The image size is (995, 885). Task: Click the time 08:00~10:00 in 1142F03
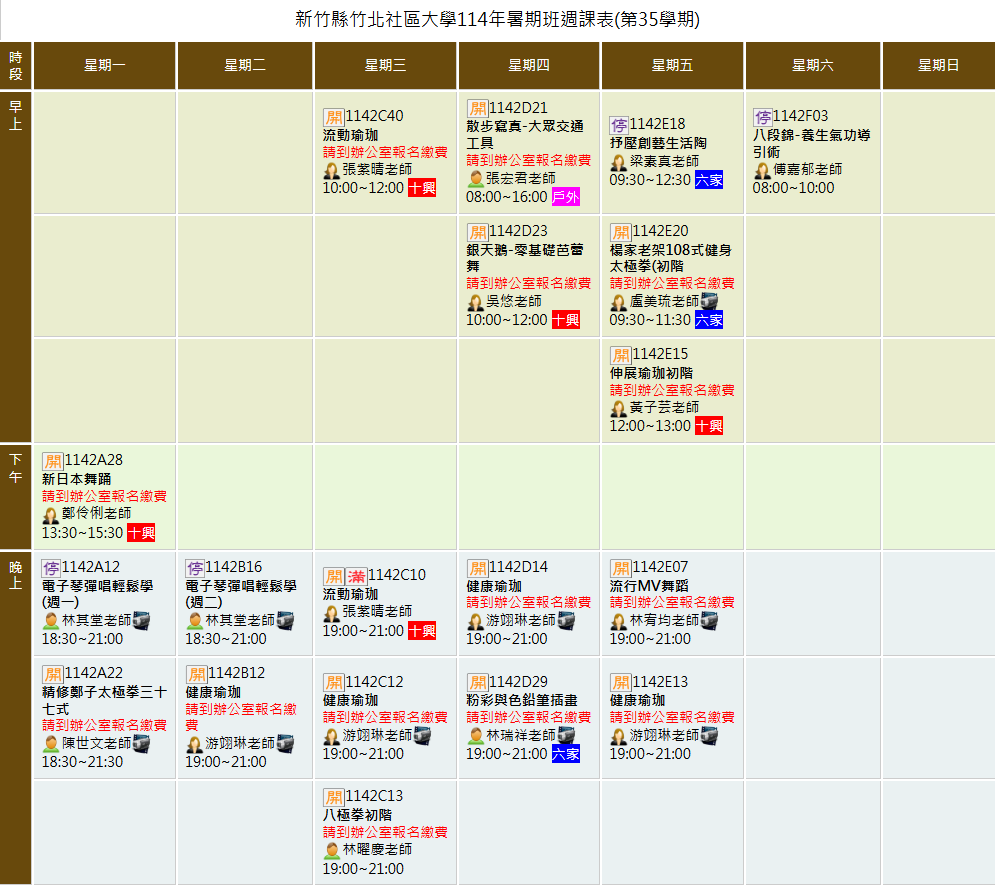coord(793,188)
